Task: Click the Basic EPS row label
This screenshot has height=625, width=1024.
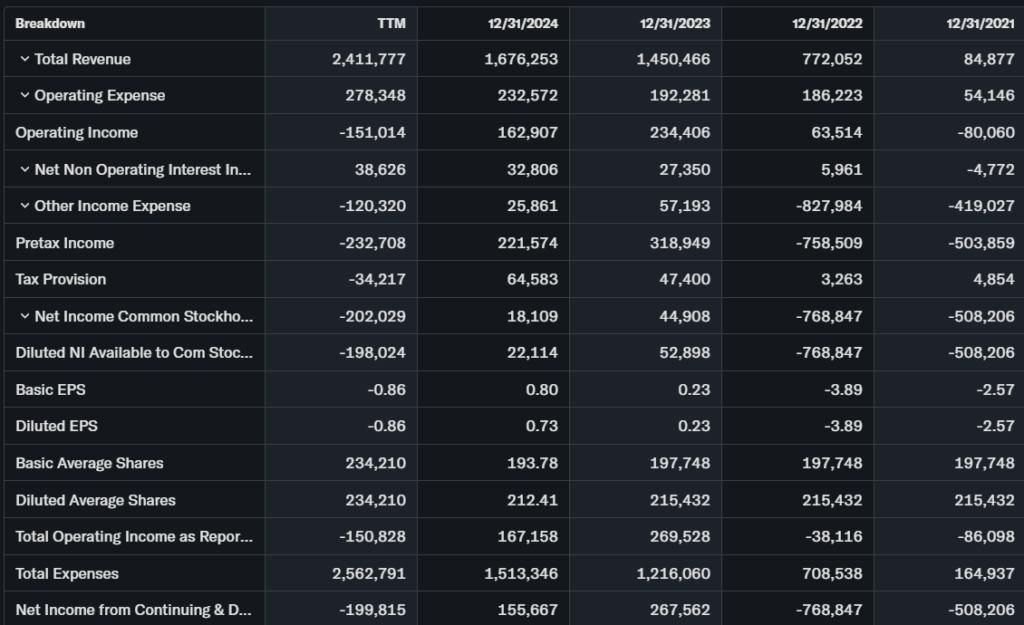Action: tap(51, 390)
